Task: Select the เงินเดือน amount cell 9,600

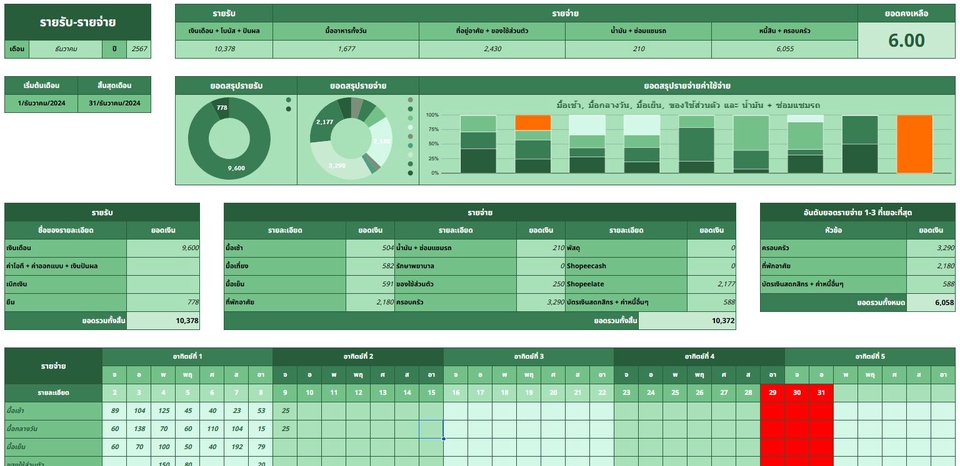Action: point(163,247)
